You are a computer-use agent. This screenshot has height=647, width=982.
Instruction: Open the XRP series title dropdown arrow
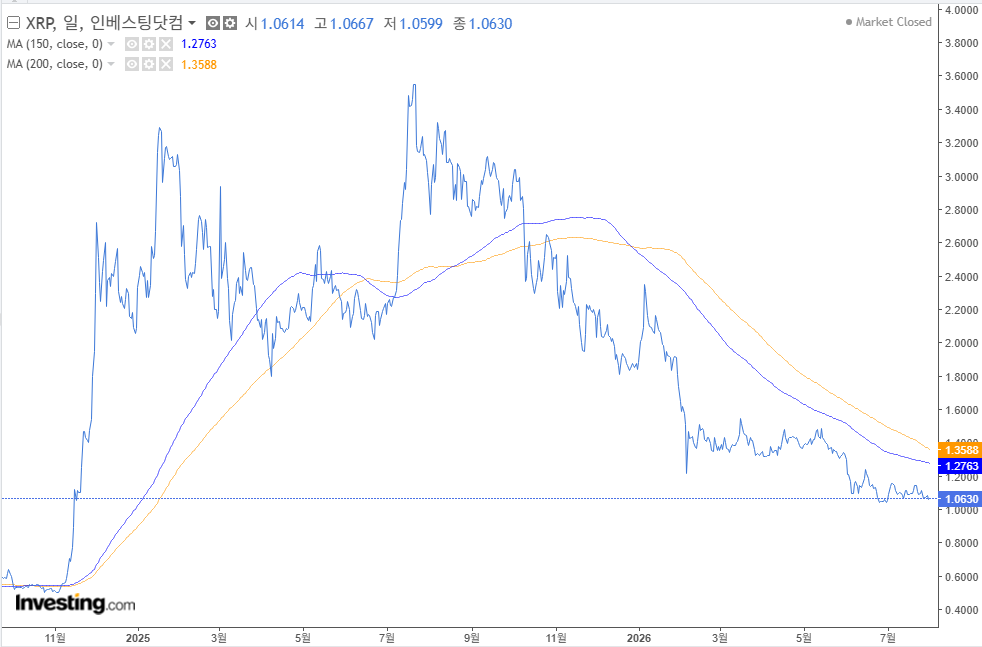[x=192, y=24]
